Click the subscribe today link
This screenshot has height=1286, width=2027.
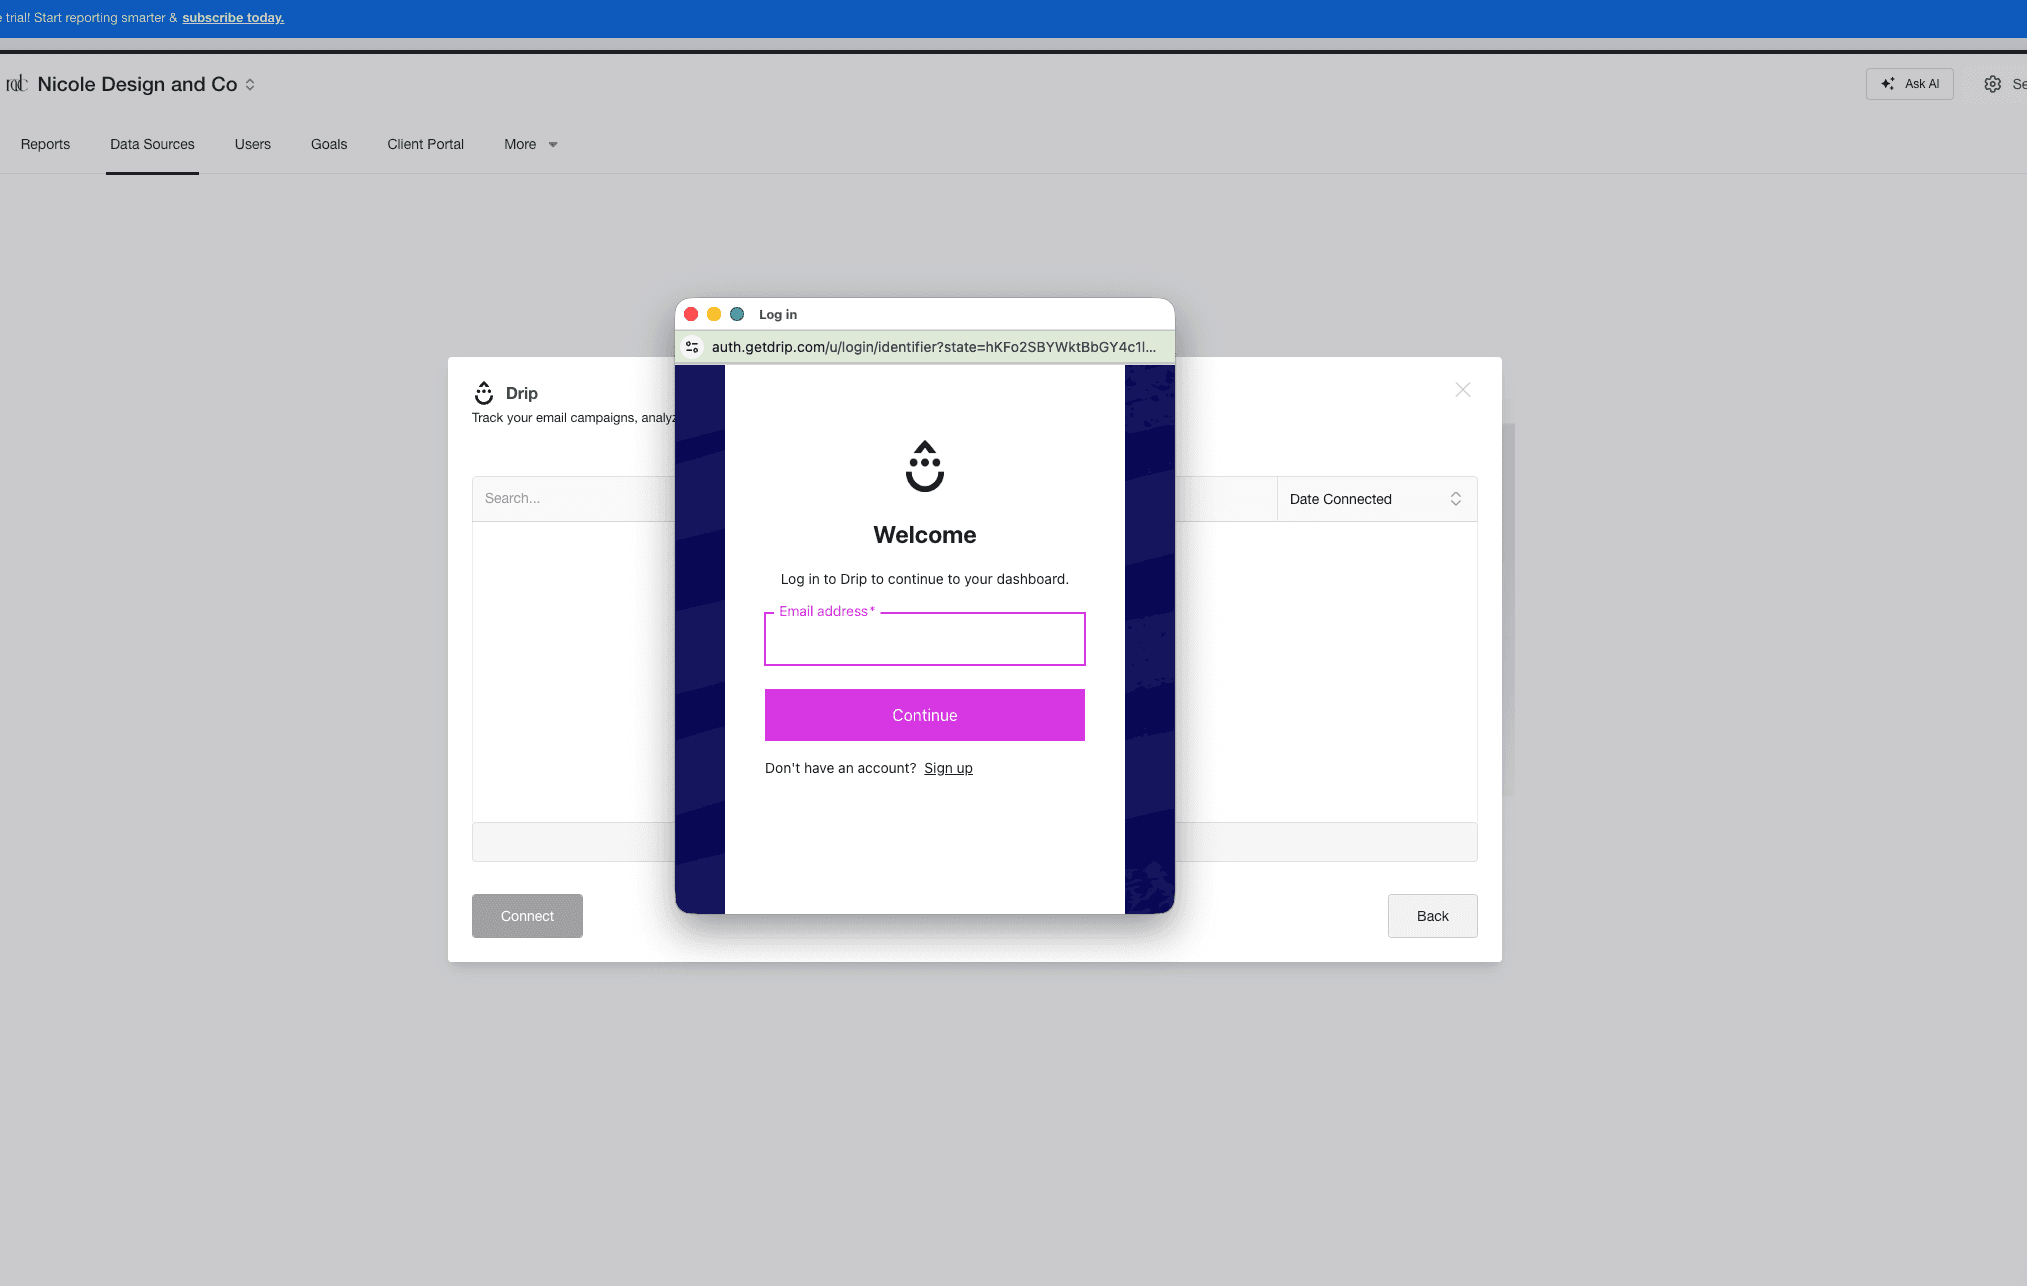[x=233, y=18]
